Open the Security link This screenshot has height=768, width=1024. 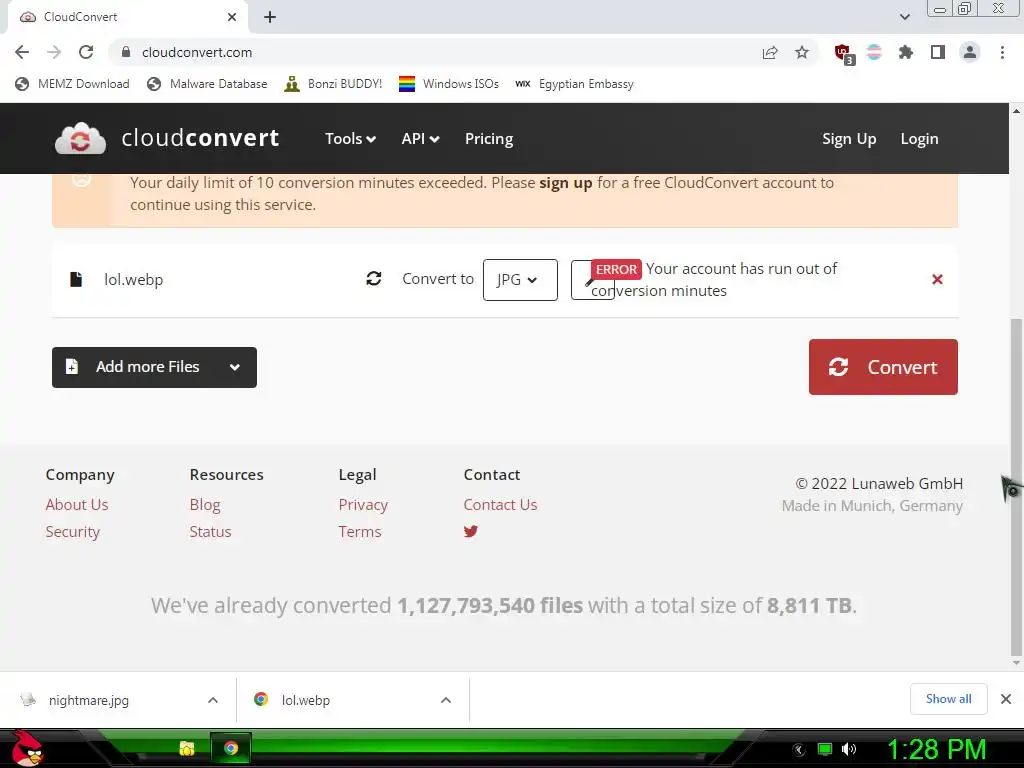(x=72, y=532)
